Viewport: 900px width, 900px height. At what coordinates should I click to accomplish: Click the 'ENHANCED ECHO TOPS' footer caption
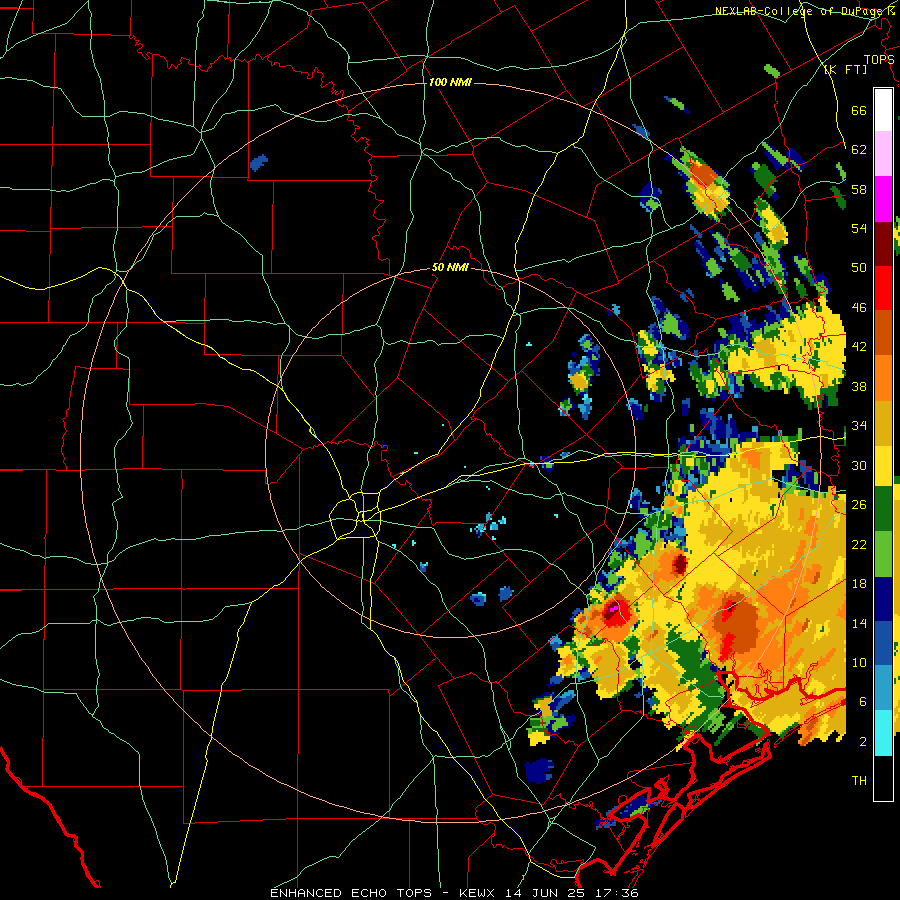coord(351,893)
